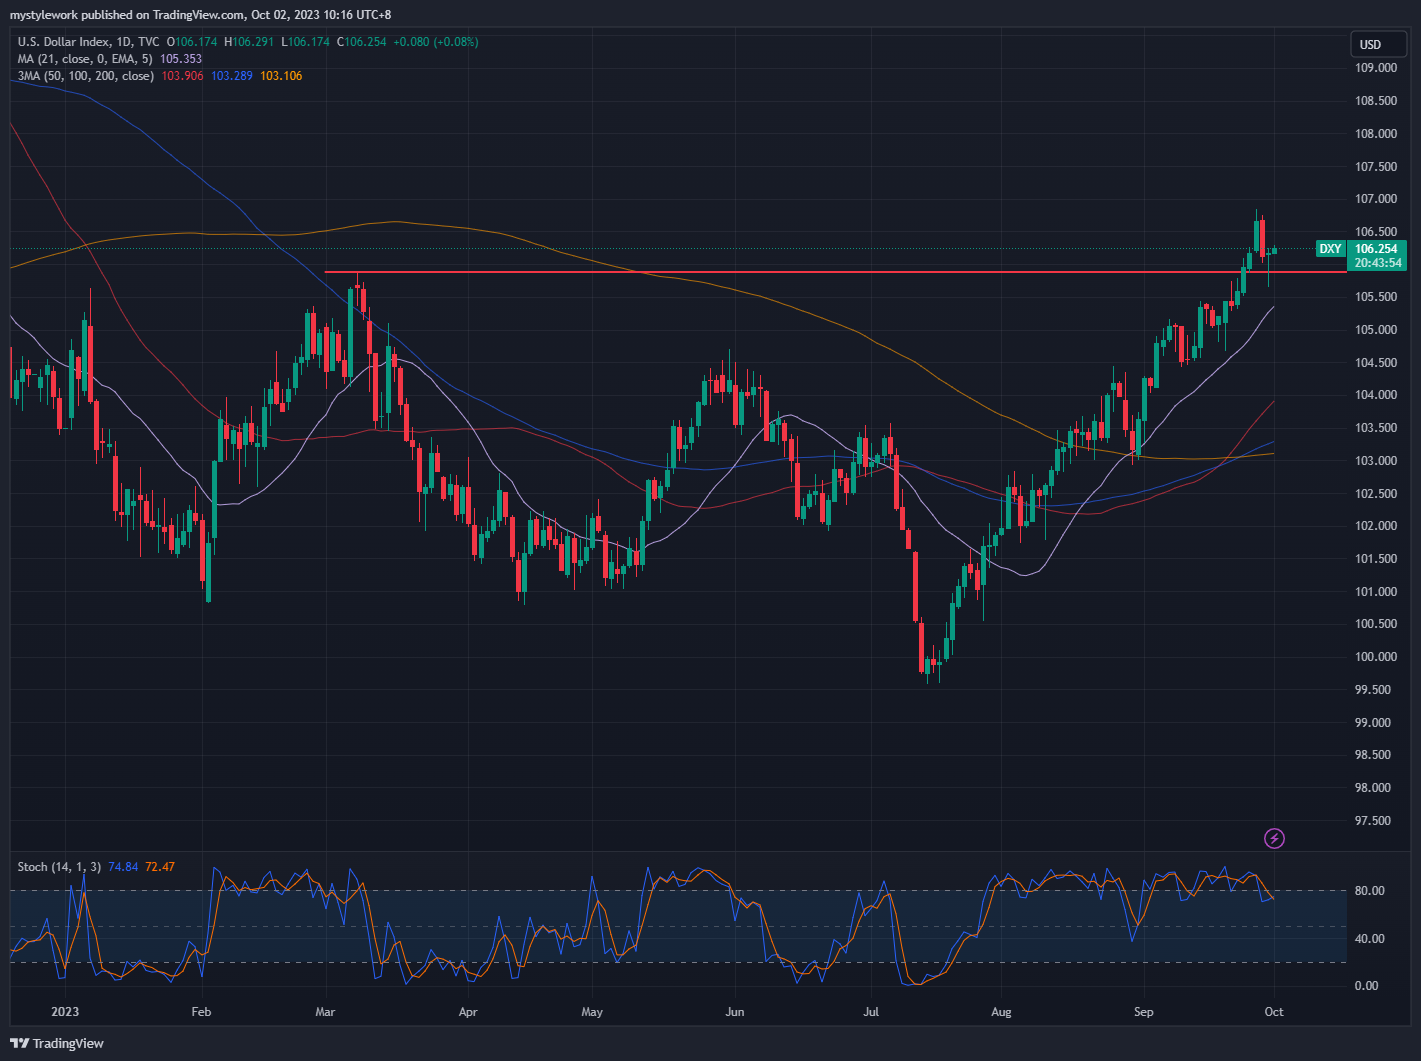Click the change value +0.080 (+0.08%)
Image resolution: width=1421 pixels, height=1061 pixels.
pyautogui.click(x=435, y=42)
